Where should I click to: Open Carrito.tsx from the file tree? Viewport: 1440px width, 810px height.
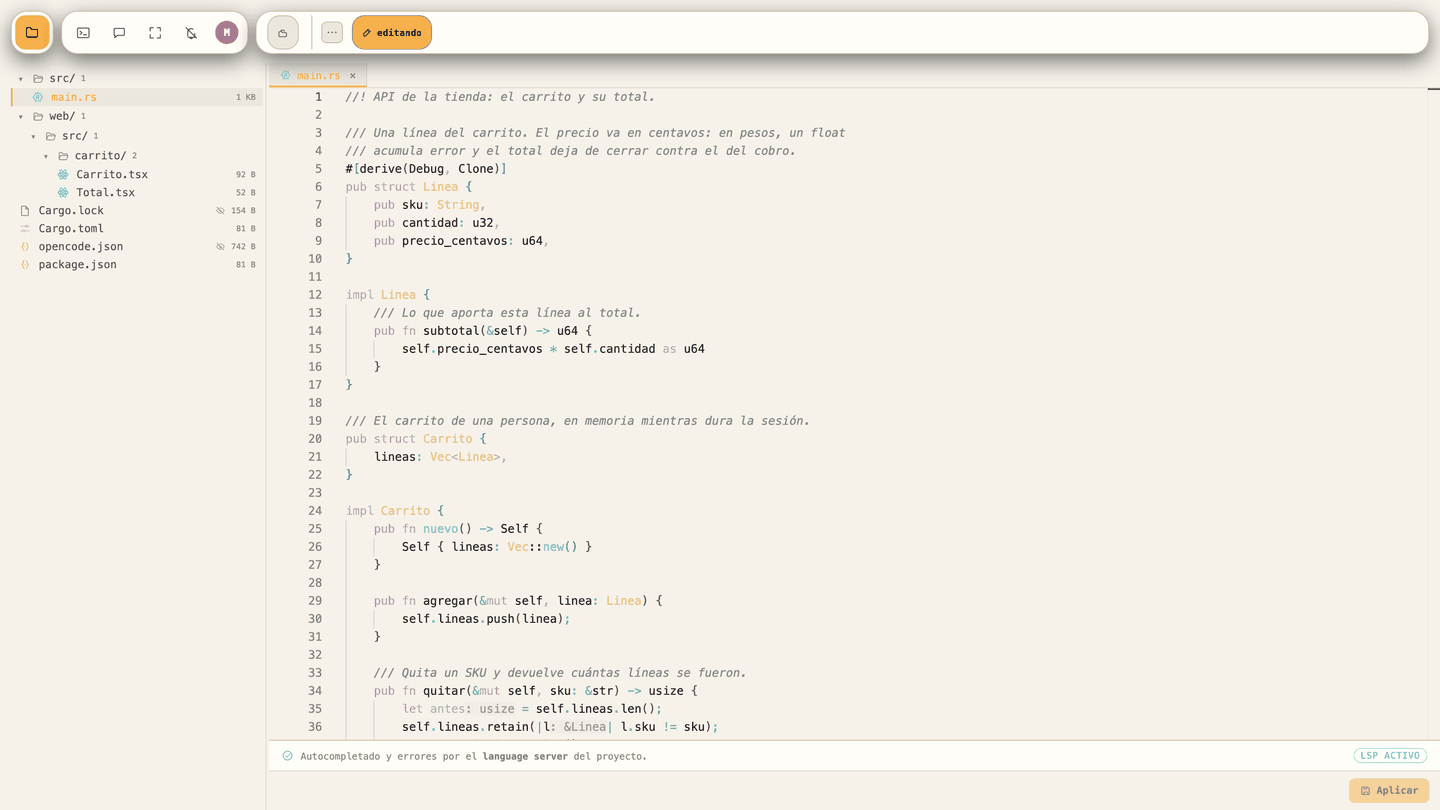click(136, 174)
